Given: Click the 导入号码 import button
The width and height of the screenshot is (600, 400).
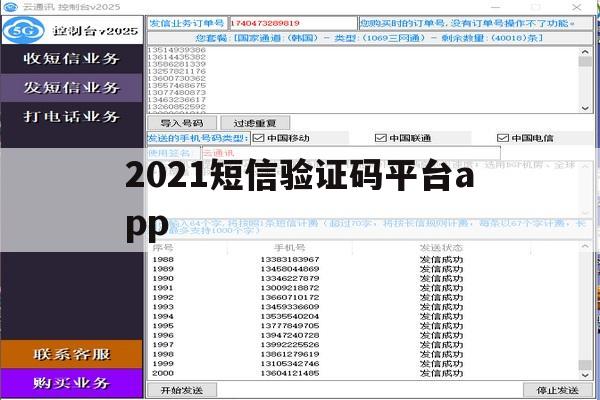Looking at the screenshot, I should 182,123.
